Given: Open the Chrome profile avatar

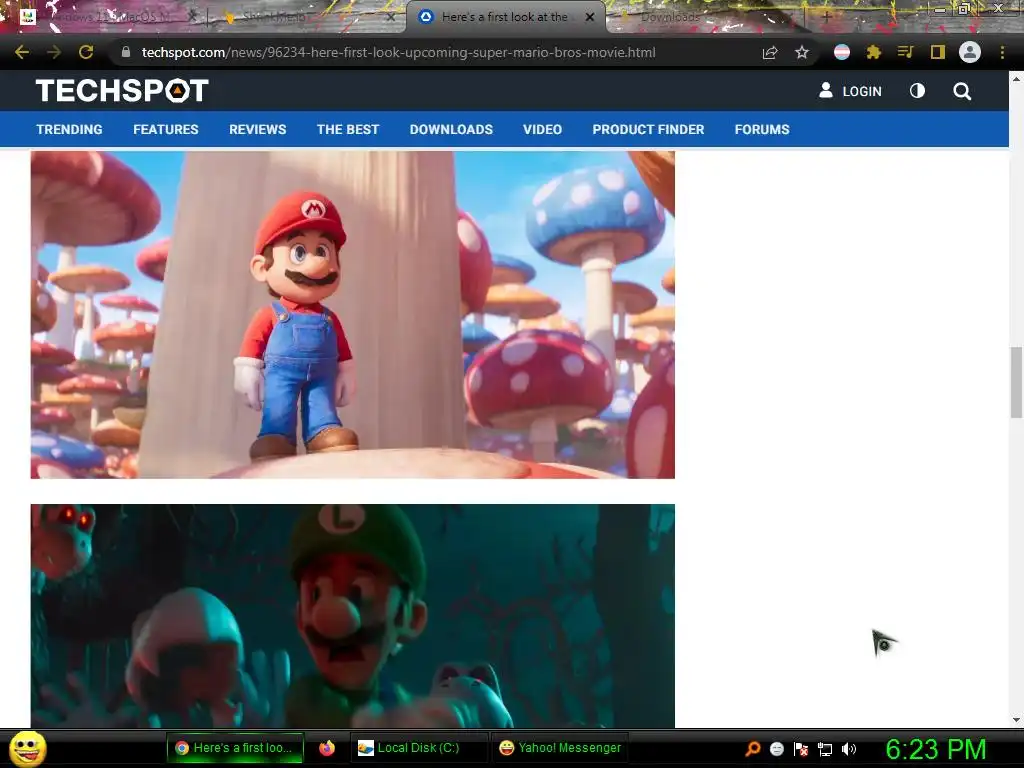Looking at the screenshot, I should [970, 52].
